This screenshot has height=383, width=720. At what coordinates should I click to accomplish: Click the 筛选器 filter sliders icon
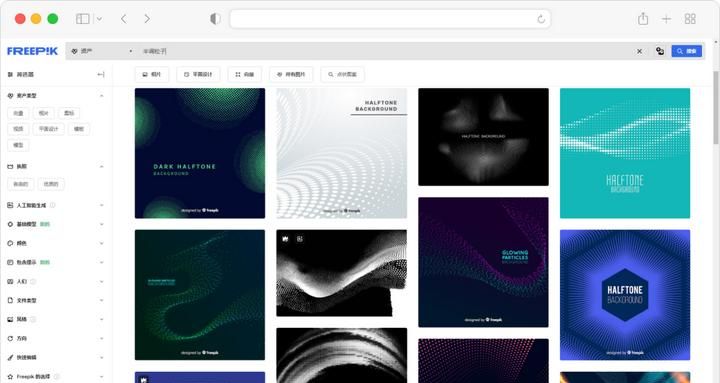click(x=10, y=74)
